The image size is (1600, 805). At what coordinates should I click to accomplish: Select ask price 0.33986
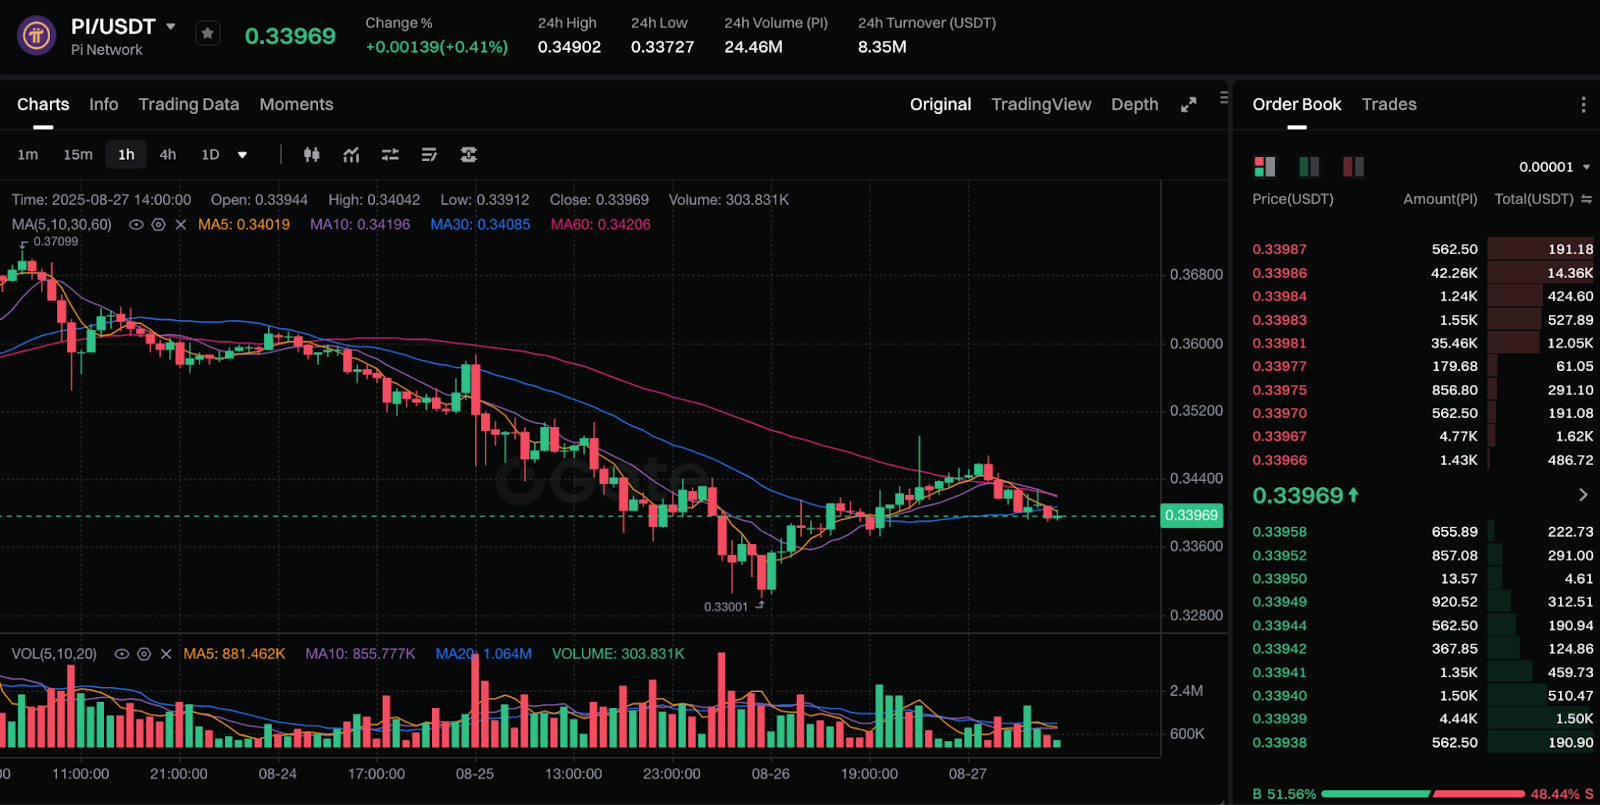click(1279, 273)
